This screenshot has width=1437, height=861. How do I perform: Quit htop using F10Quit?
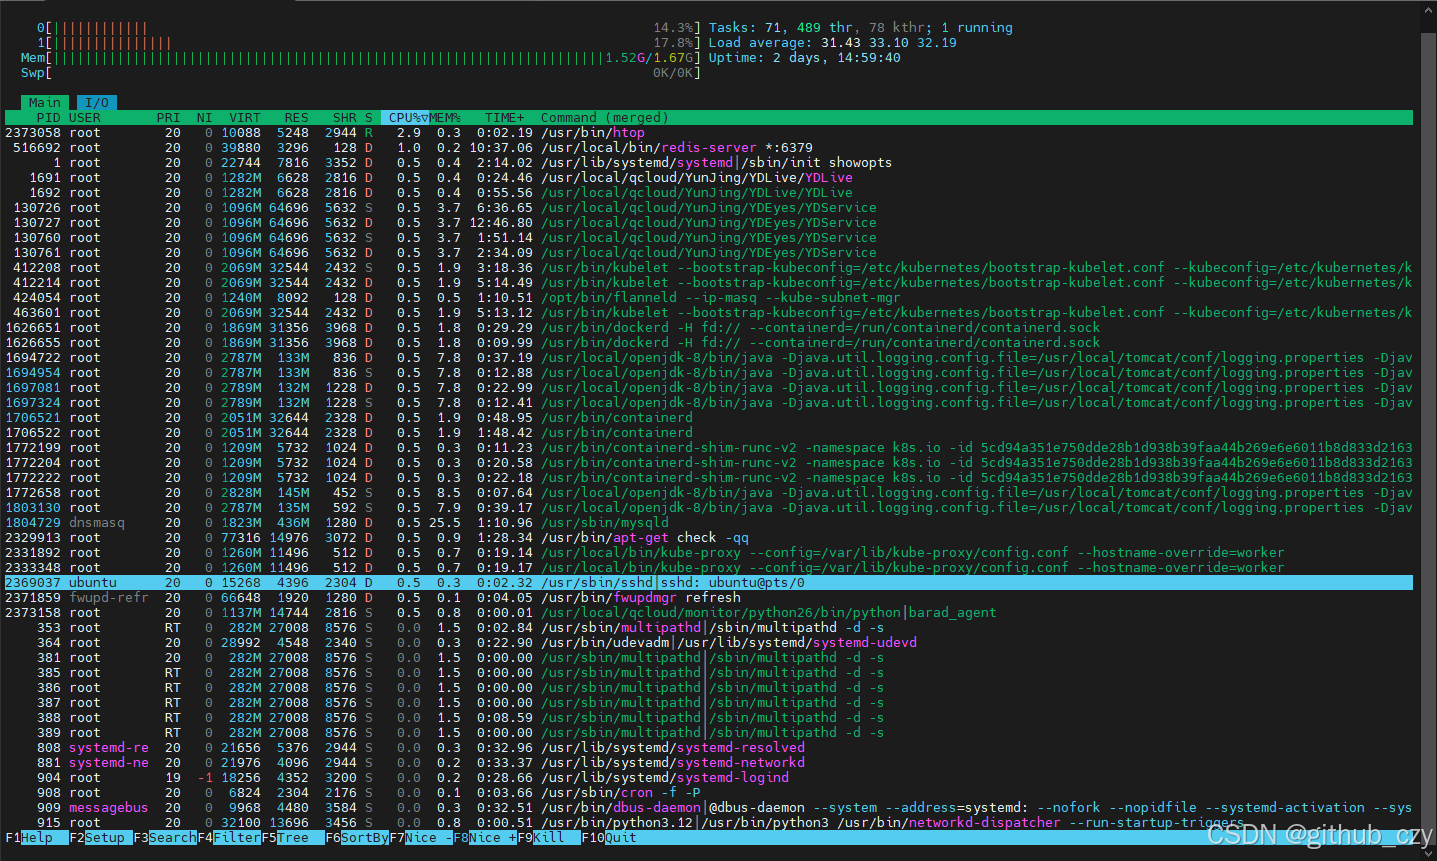pyautogui.click(x=608, y=837)
